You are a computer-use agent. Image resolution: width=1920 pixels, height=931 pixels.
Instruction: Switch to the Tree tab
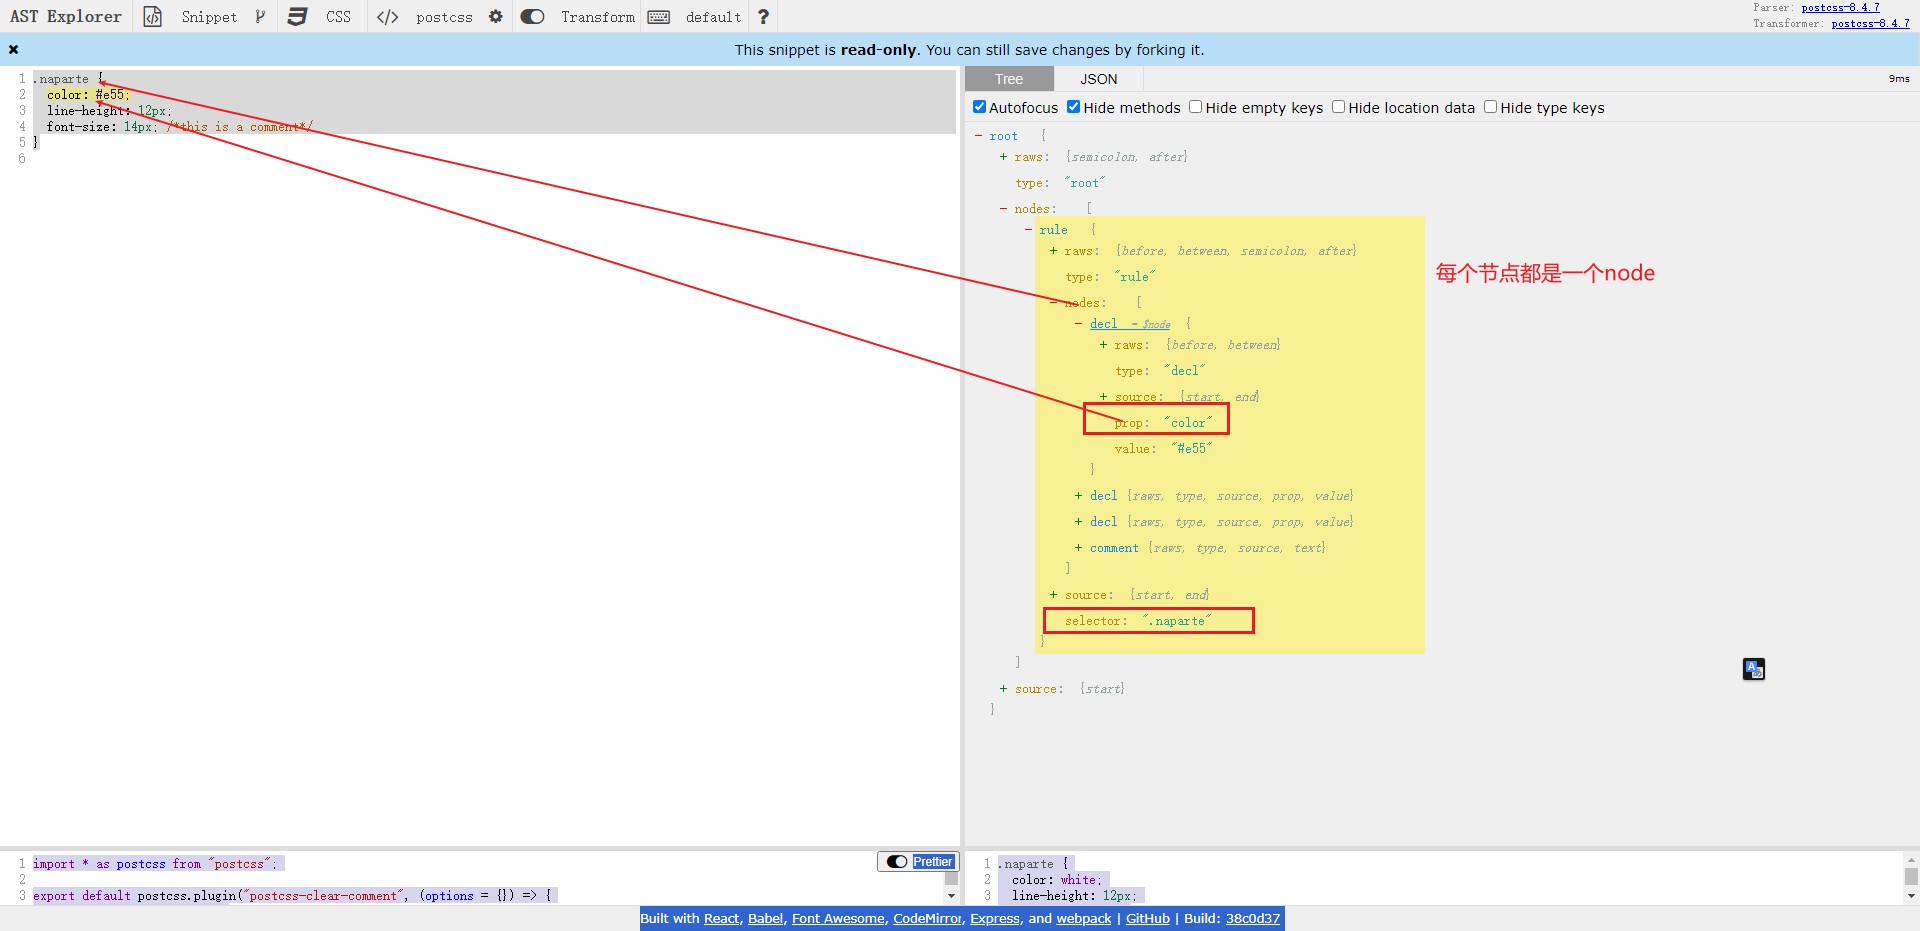pyautogui.click(x=1009, y=79)
